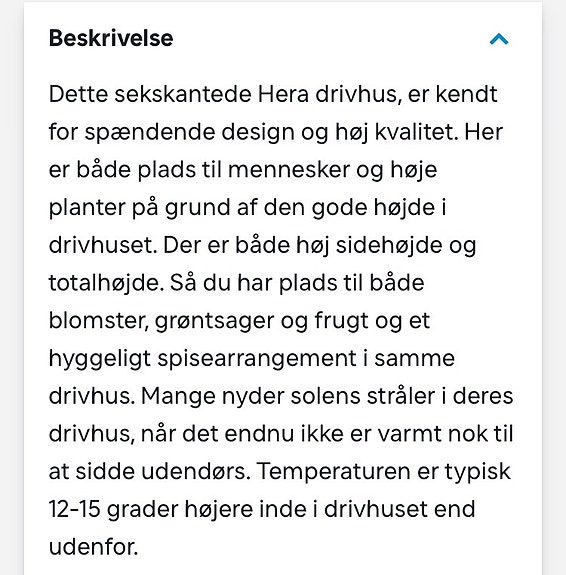The width and height of the screenshot is (566, 575).
Task: Click the word 'planter' starting the fourth line
Action: (87, 208)
